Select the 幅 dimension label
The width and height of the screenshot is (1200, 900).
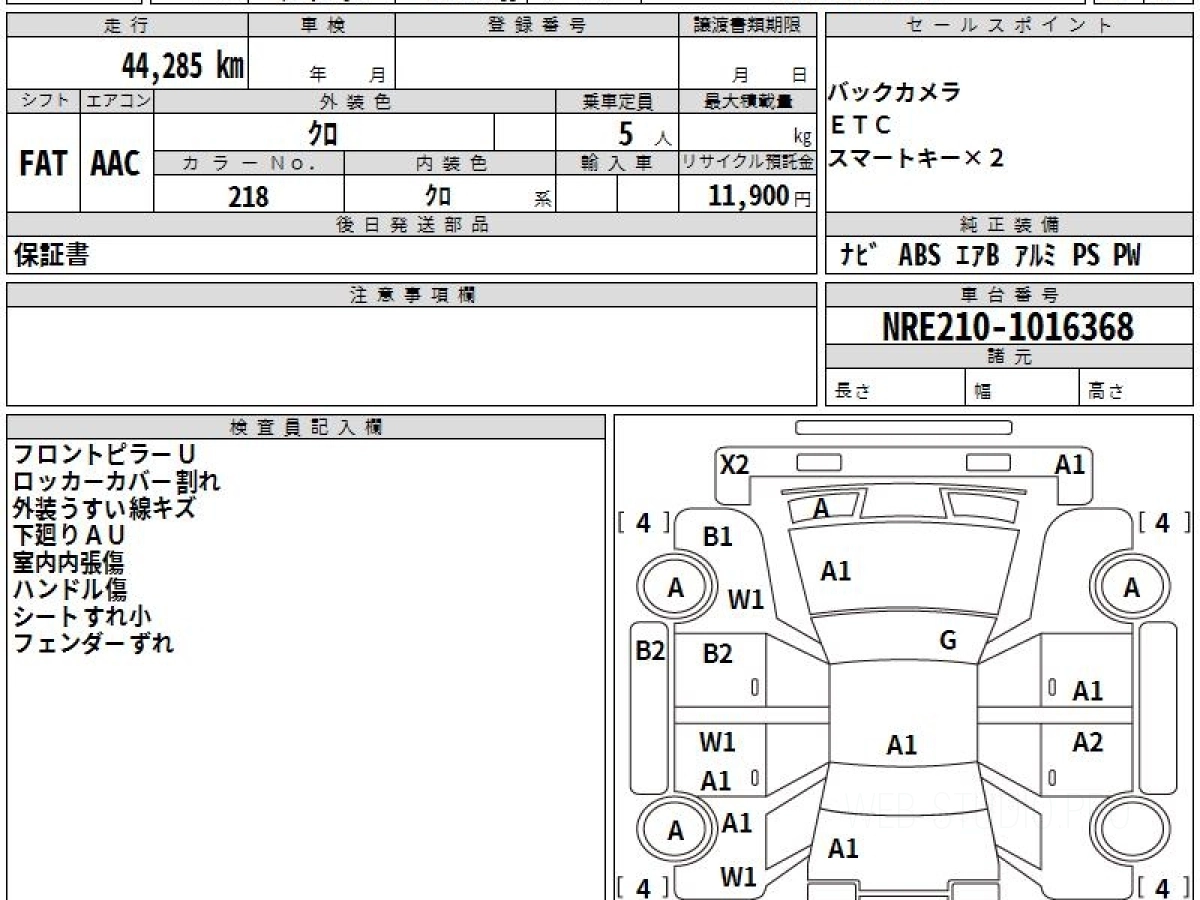tap(983, 392)
